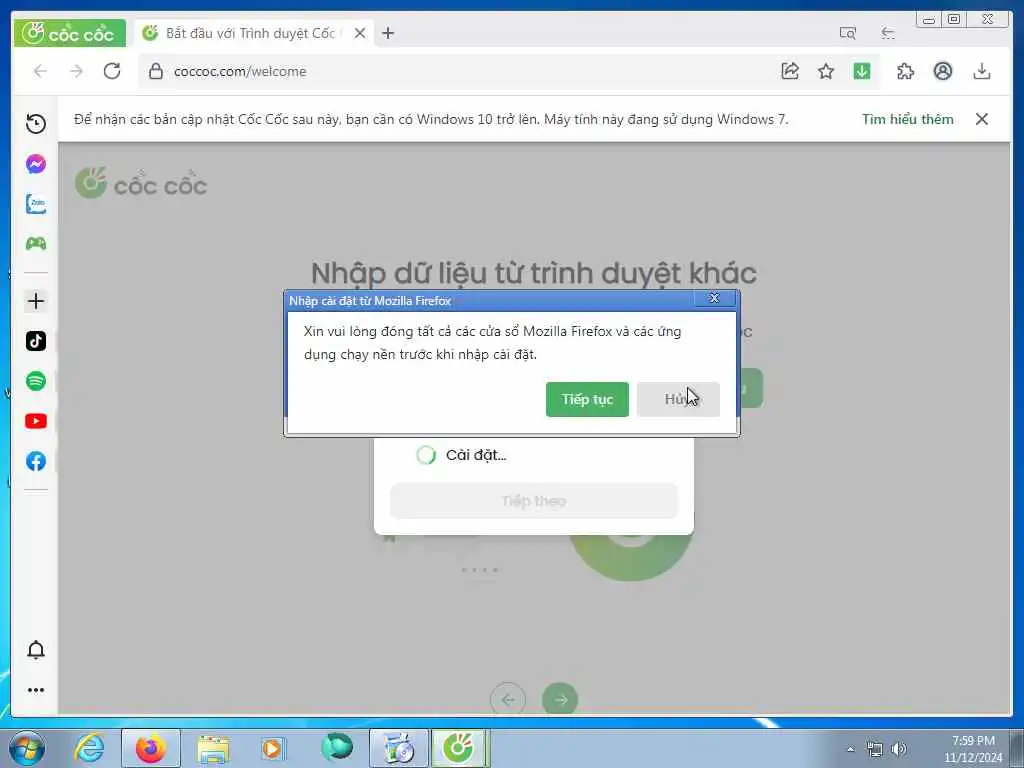Click the green next slide arrow

tap(560, 699)
